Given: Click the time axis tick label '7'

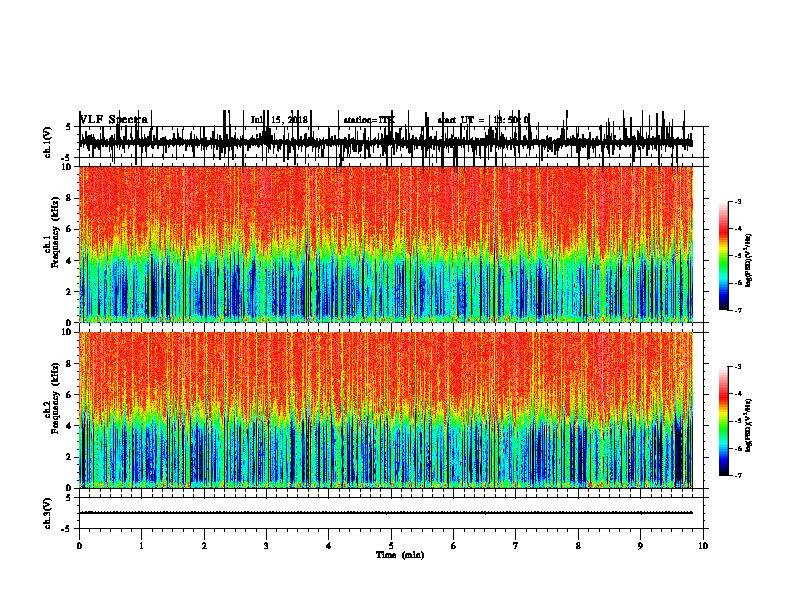Looking at the screenshot, I should coord(516,546).
